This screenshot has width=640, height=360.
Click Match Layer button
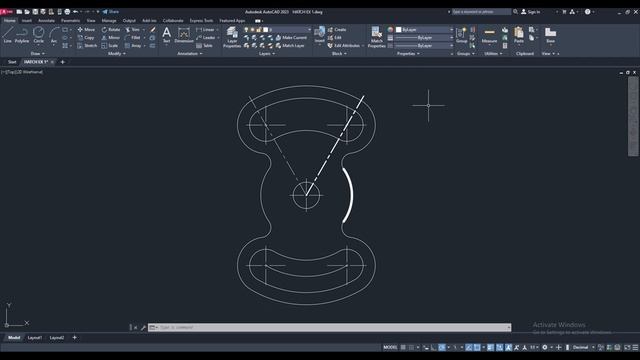290,46
